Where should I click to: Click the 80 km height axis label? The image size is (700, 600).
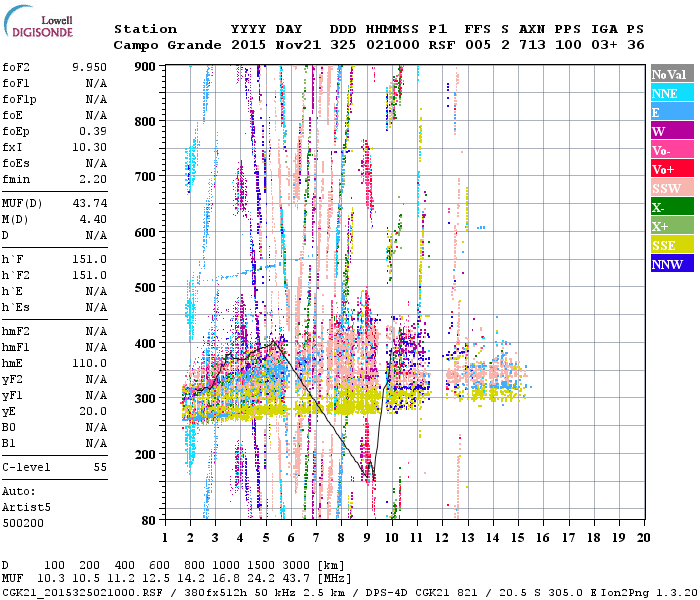[149, 520]
